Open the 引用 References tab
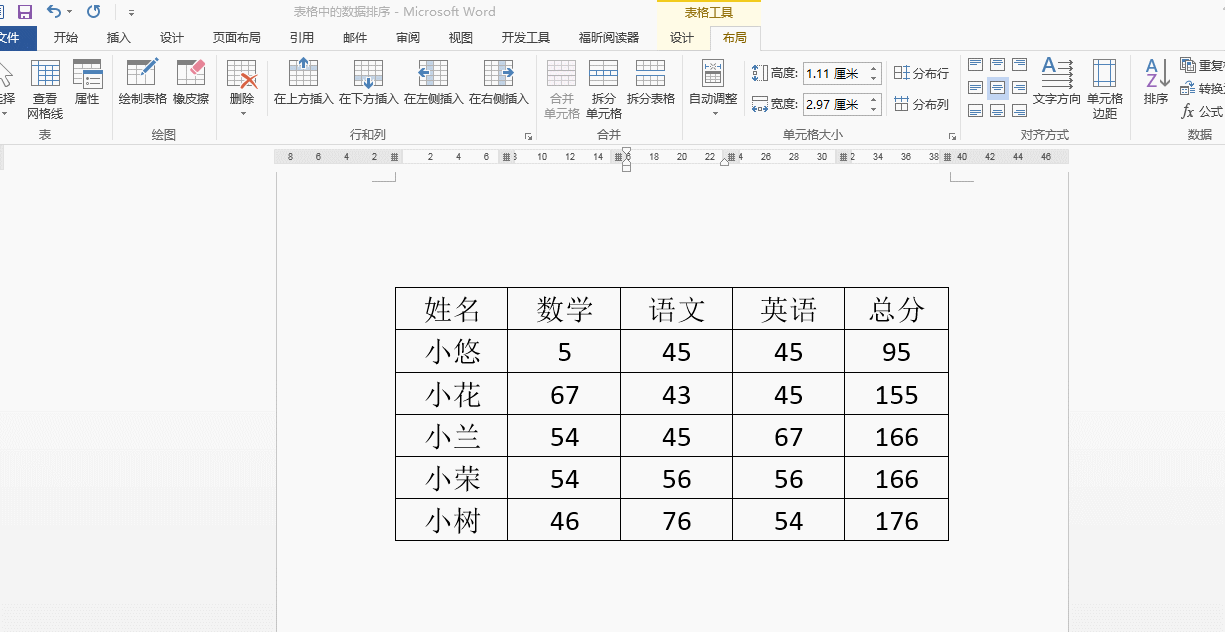 (x=302, y=38)
